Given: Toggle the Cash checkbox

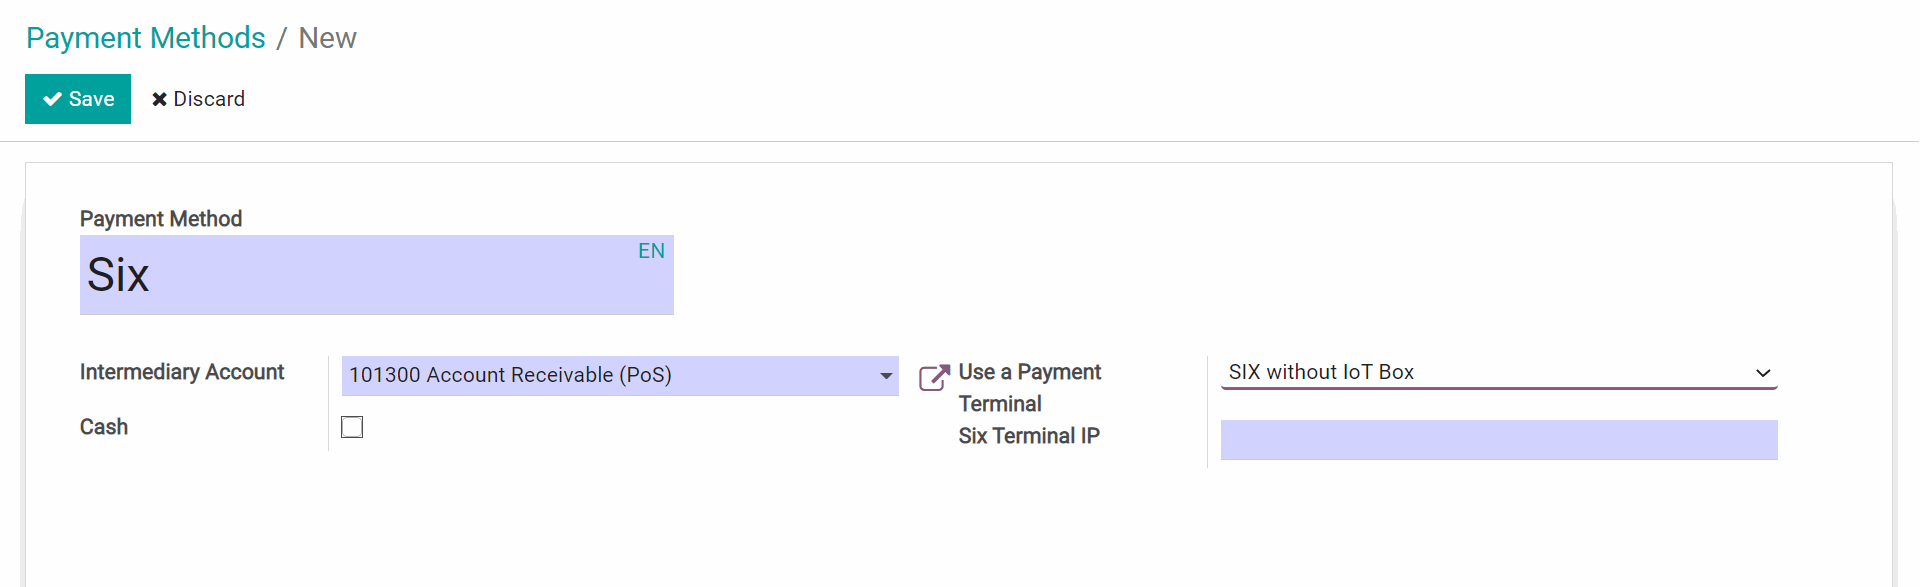Looking at the screenshot, I should click(352, 427).
